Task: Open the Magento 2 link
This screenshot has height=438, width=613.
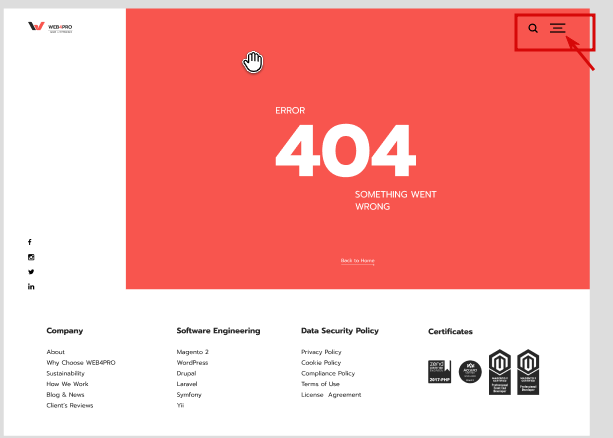Action: pos(192,352)
